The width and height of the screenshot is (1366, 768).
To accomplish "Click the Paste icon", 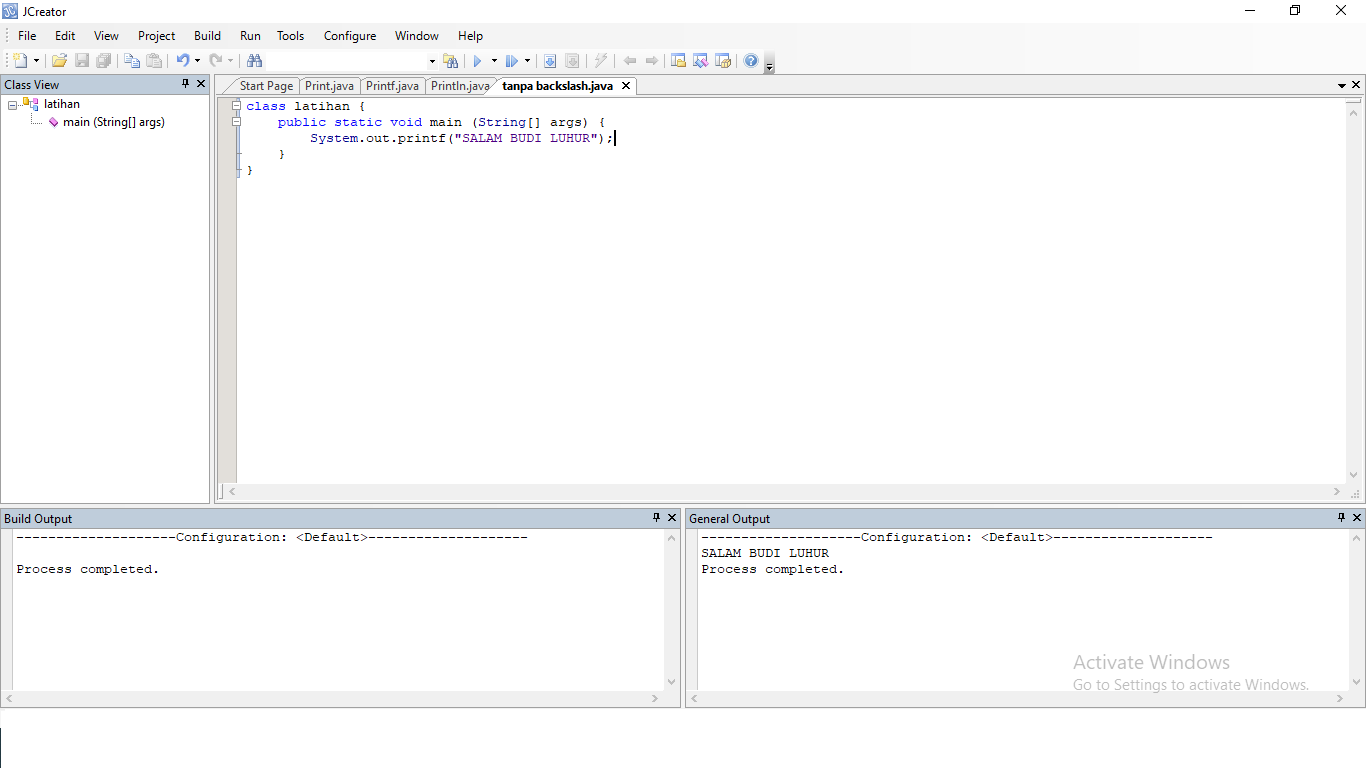I will 154,60.
